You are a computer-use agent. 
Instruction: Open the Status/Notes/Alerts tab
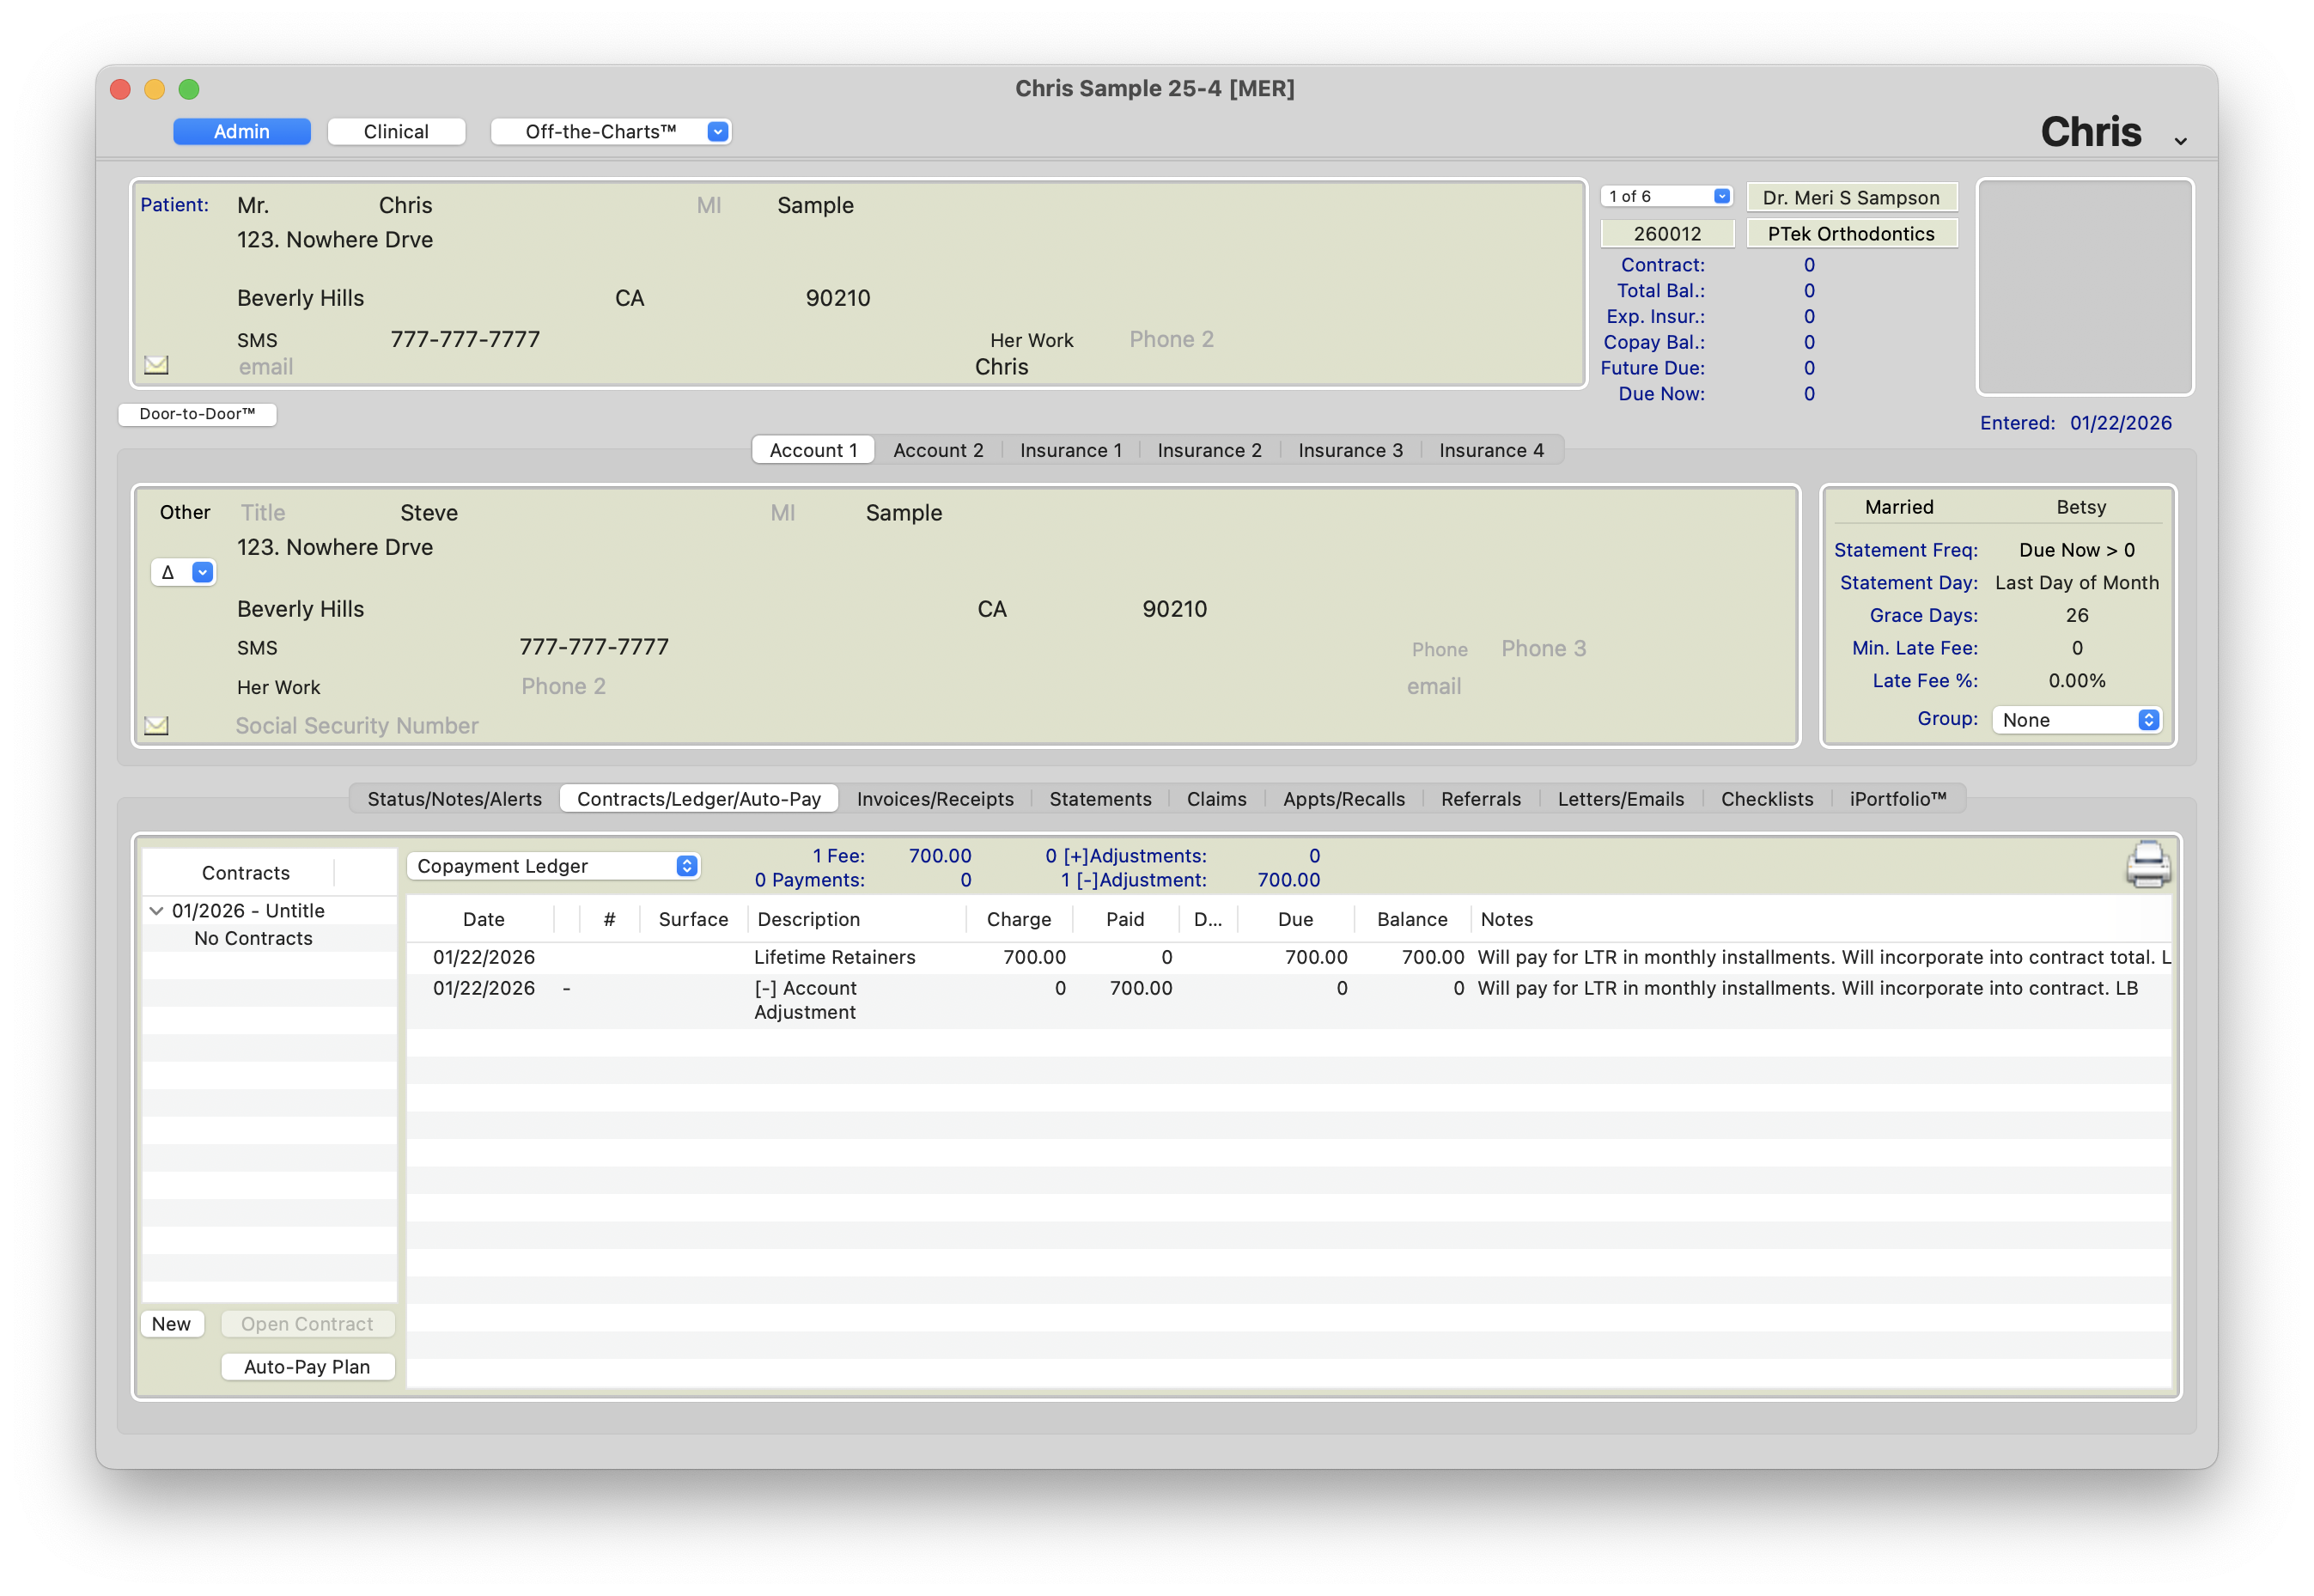tap(454, 799)
